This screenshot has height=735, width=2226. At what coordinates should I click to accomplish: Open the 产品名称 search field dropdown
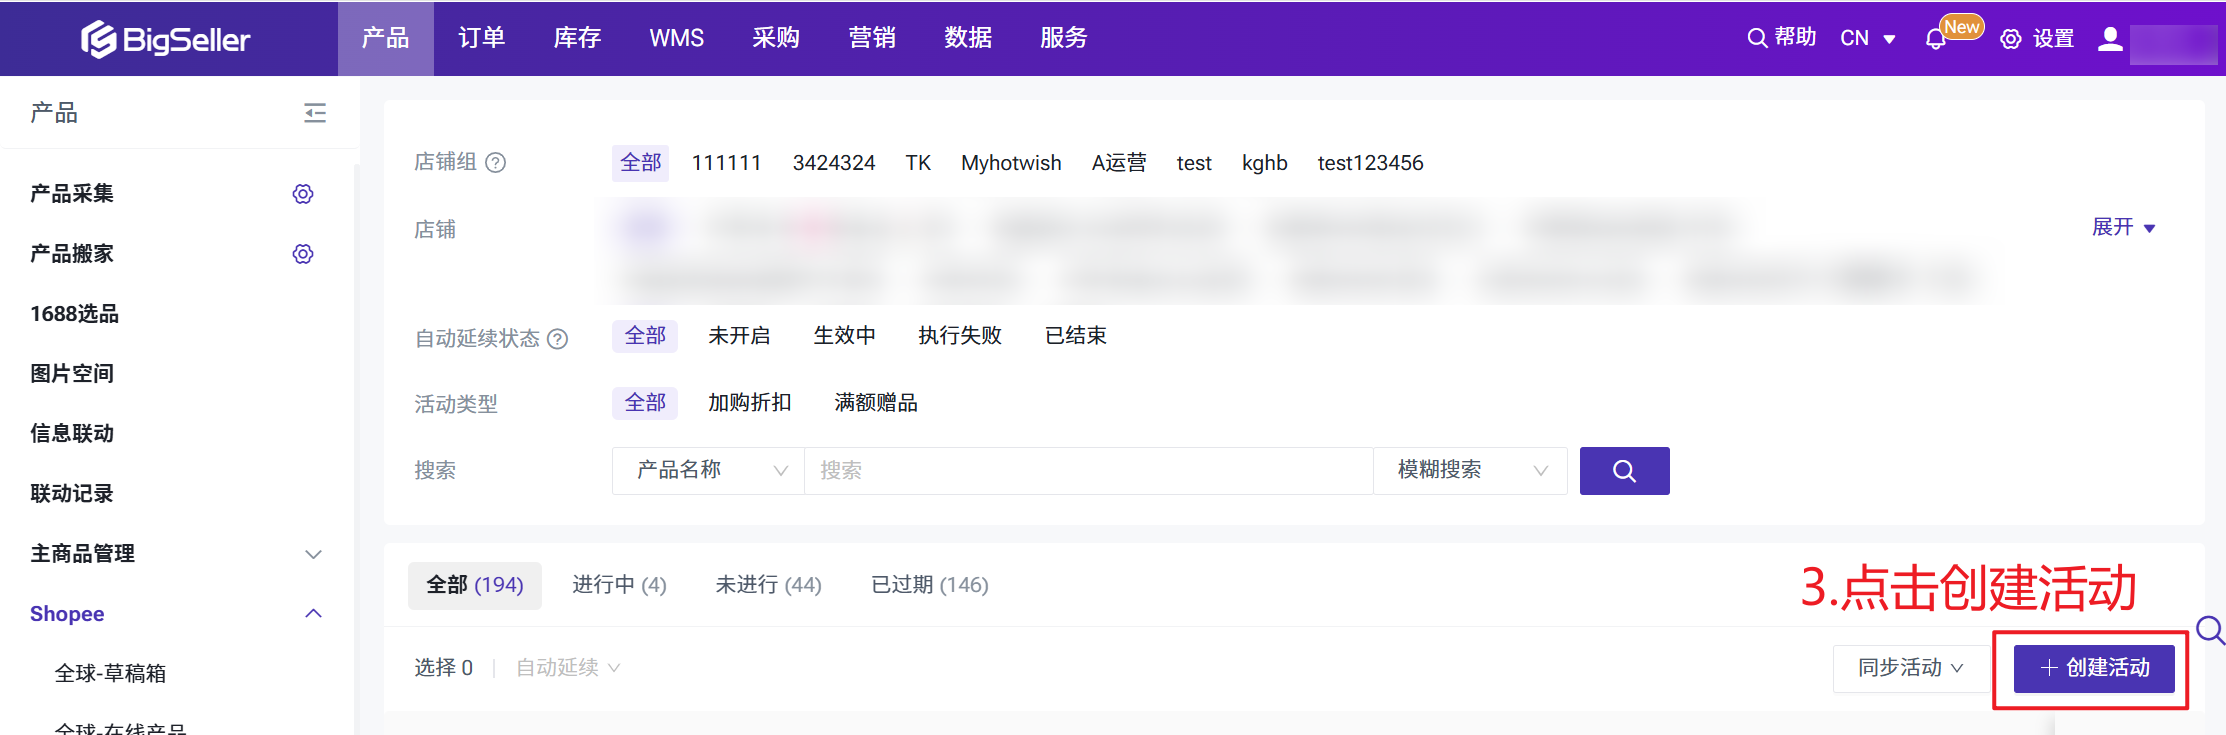[x=709, y=471]
